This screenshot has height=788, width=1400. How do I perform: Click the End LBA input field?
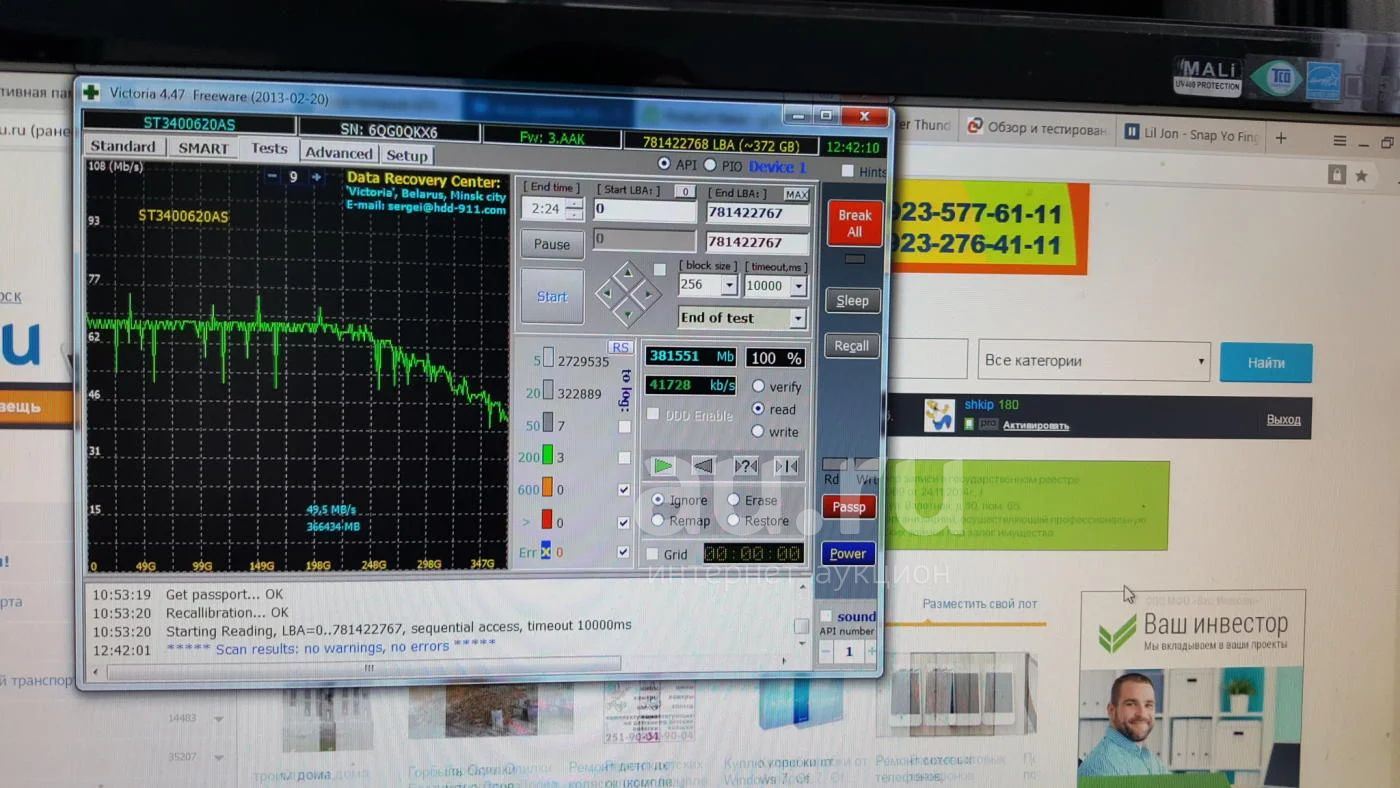click(757, 213)
